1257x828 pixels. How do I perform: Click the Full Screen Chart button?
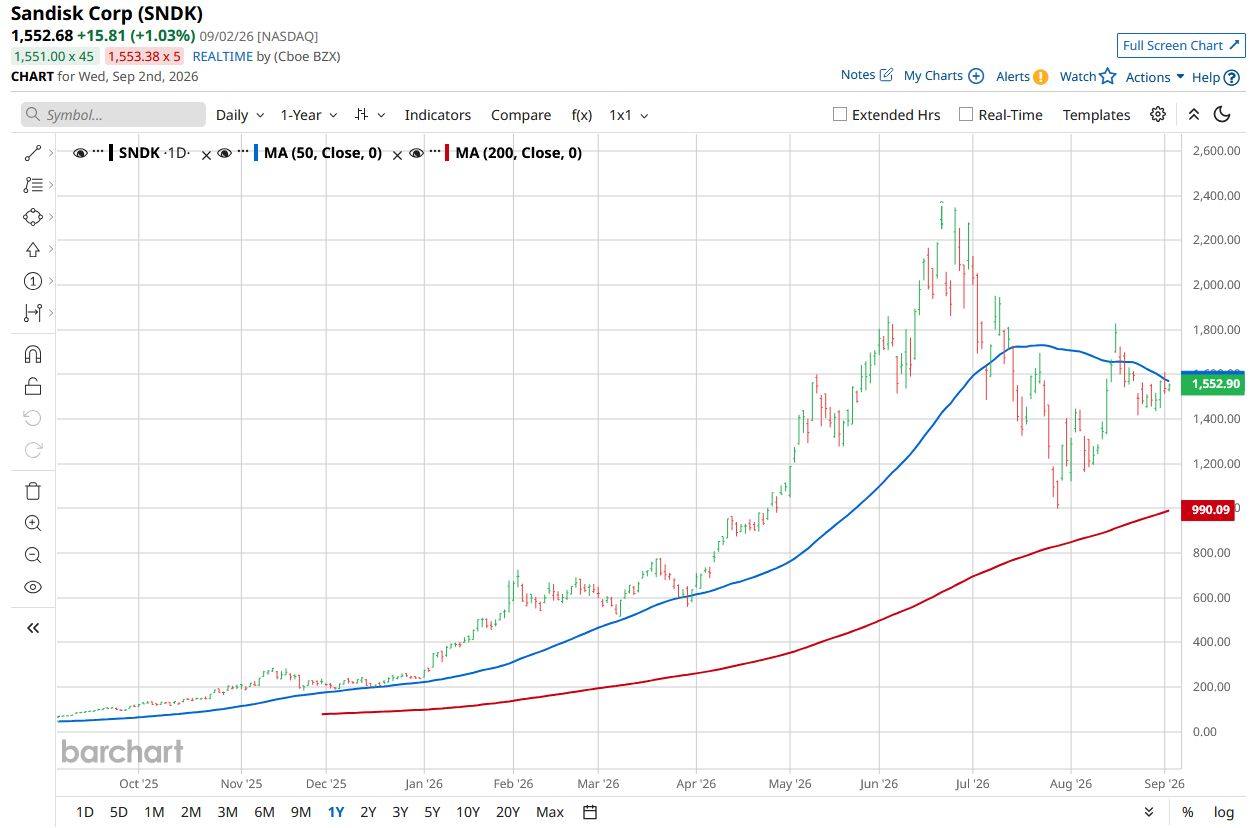pyautogui.click(x=1181, y=45)
